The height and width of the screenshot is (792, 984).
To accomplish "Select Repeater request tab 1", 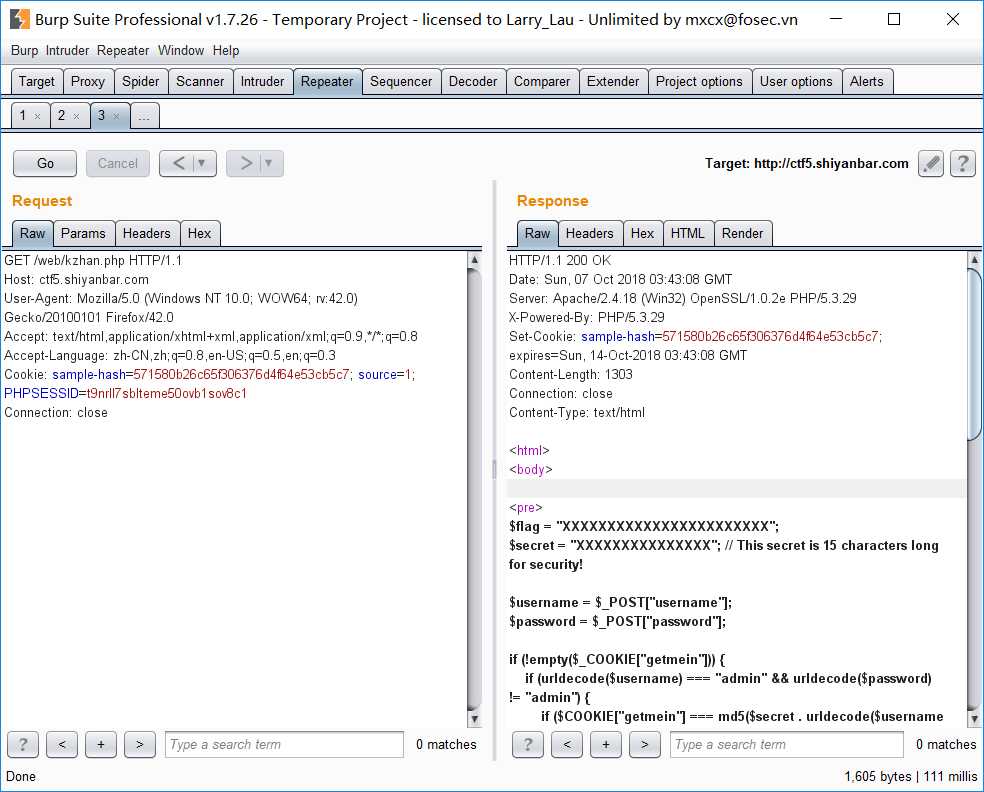I will (x=23, y=115).
